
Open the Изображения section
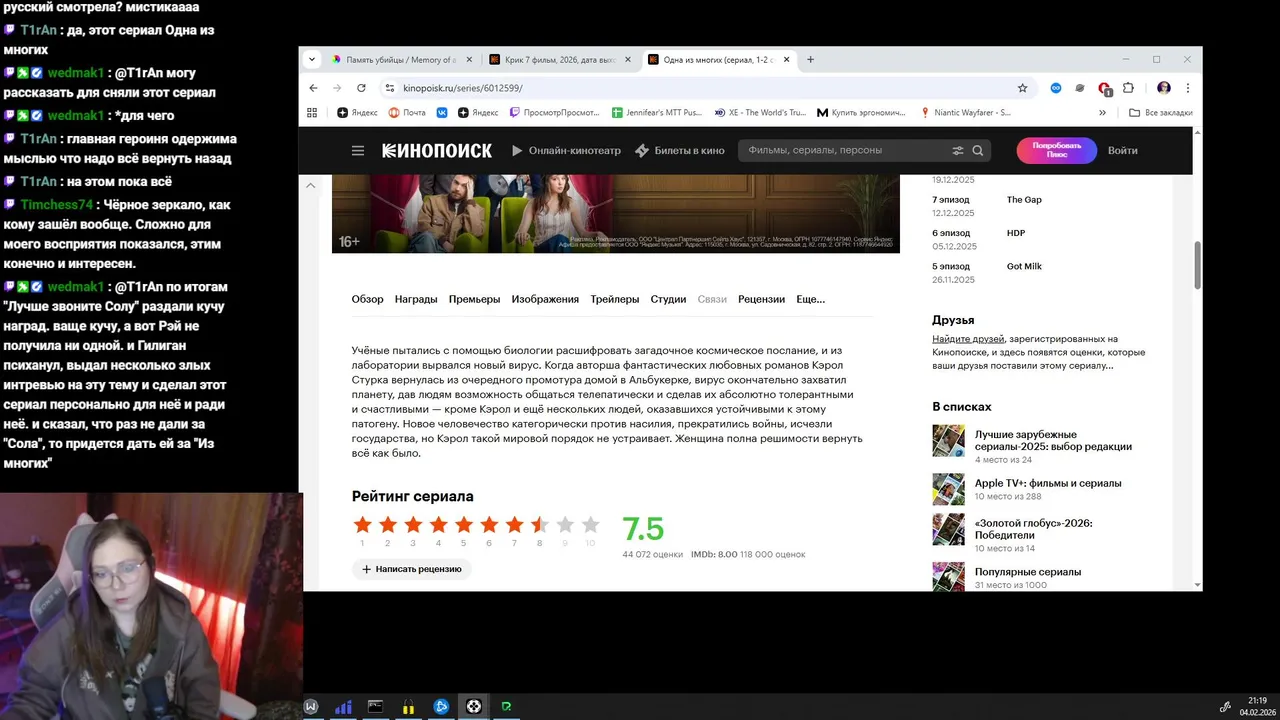click(545, 299)
